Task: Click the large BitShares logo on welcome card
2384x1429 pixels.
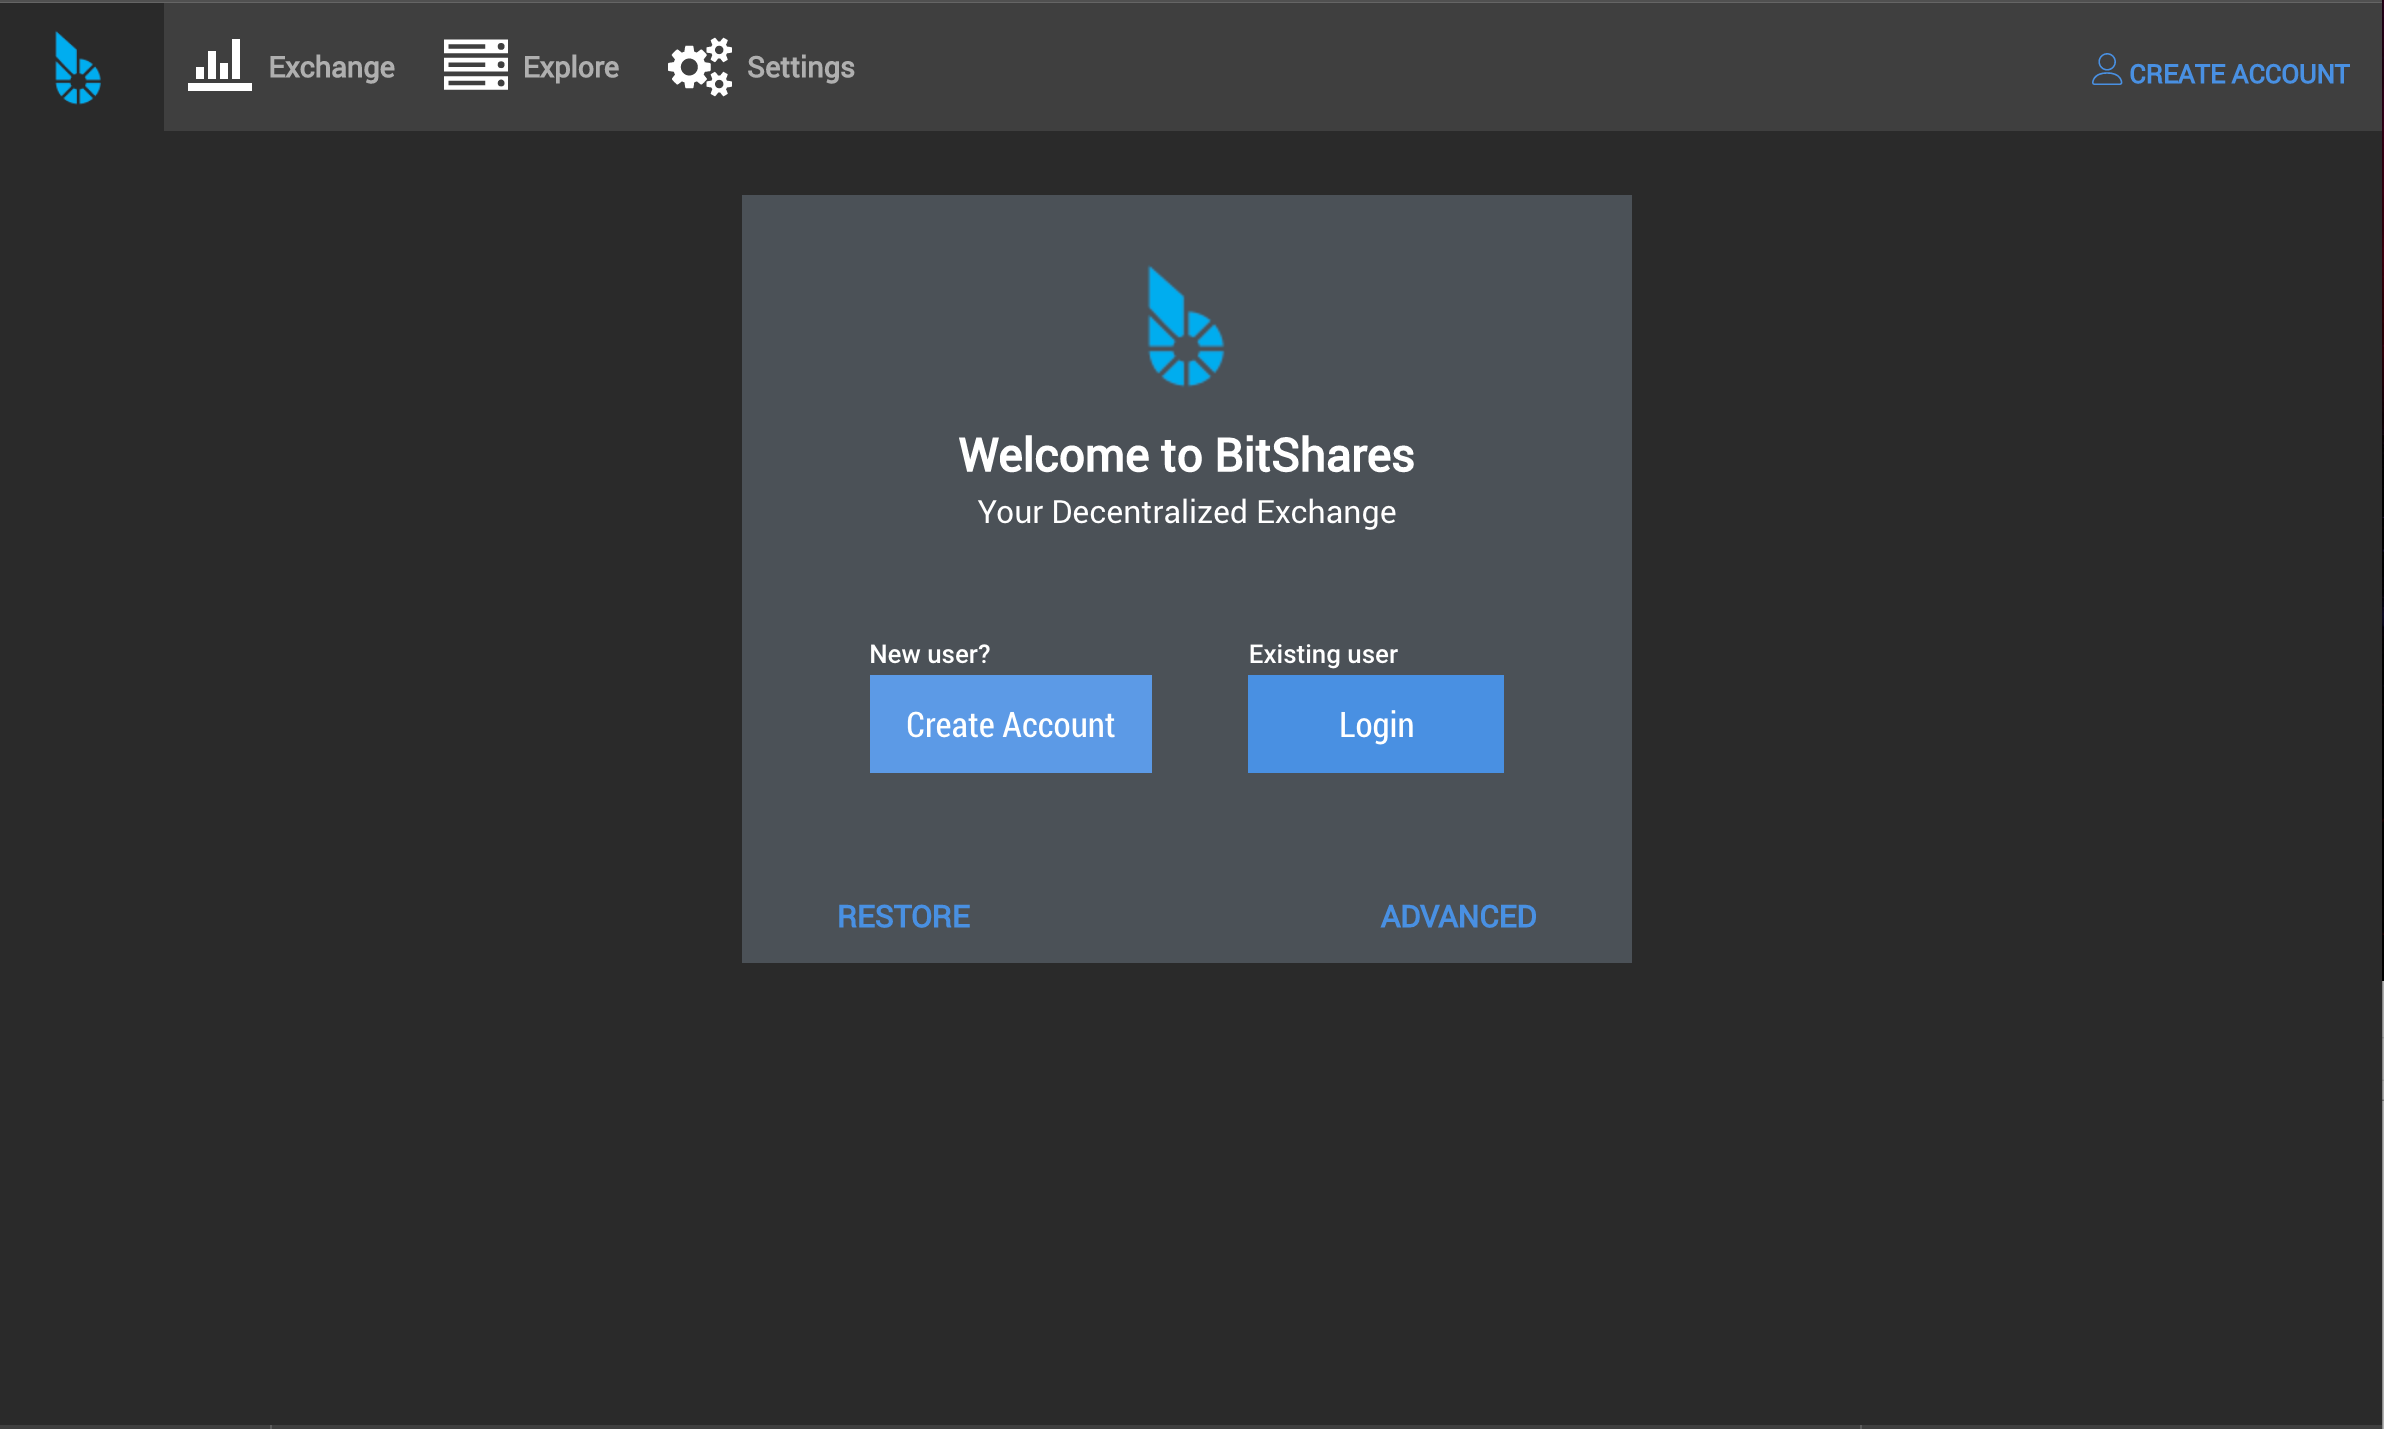Action: click(x=1186, y=326)
